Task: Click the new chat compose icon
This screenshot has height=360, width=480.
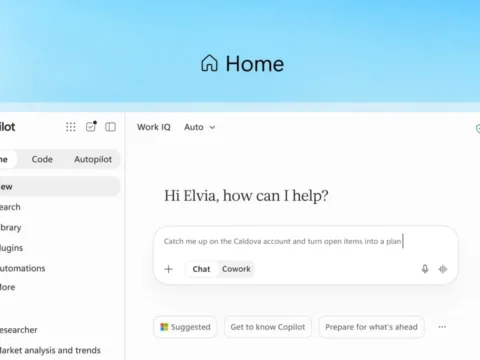Action: pyautogui.click(x=91, y=127)
